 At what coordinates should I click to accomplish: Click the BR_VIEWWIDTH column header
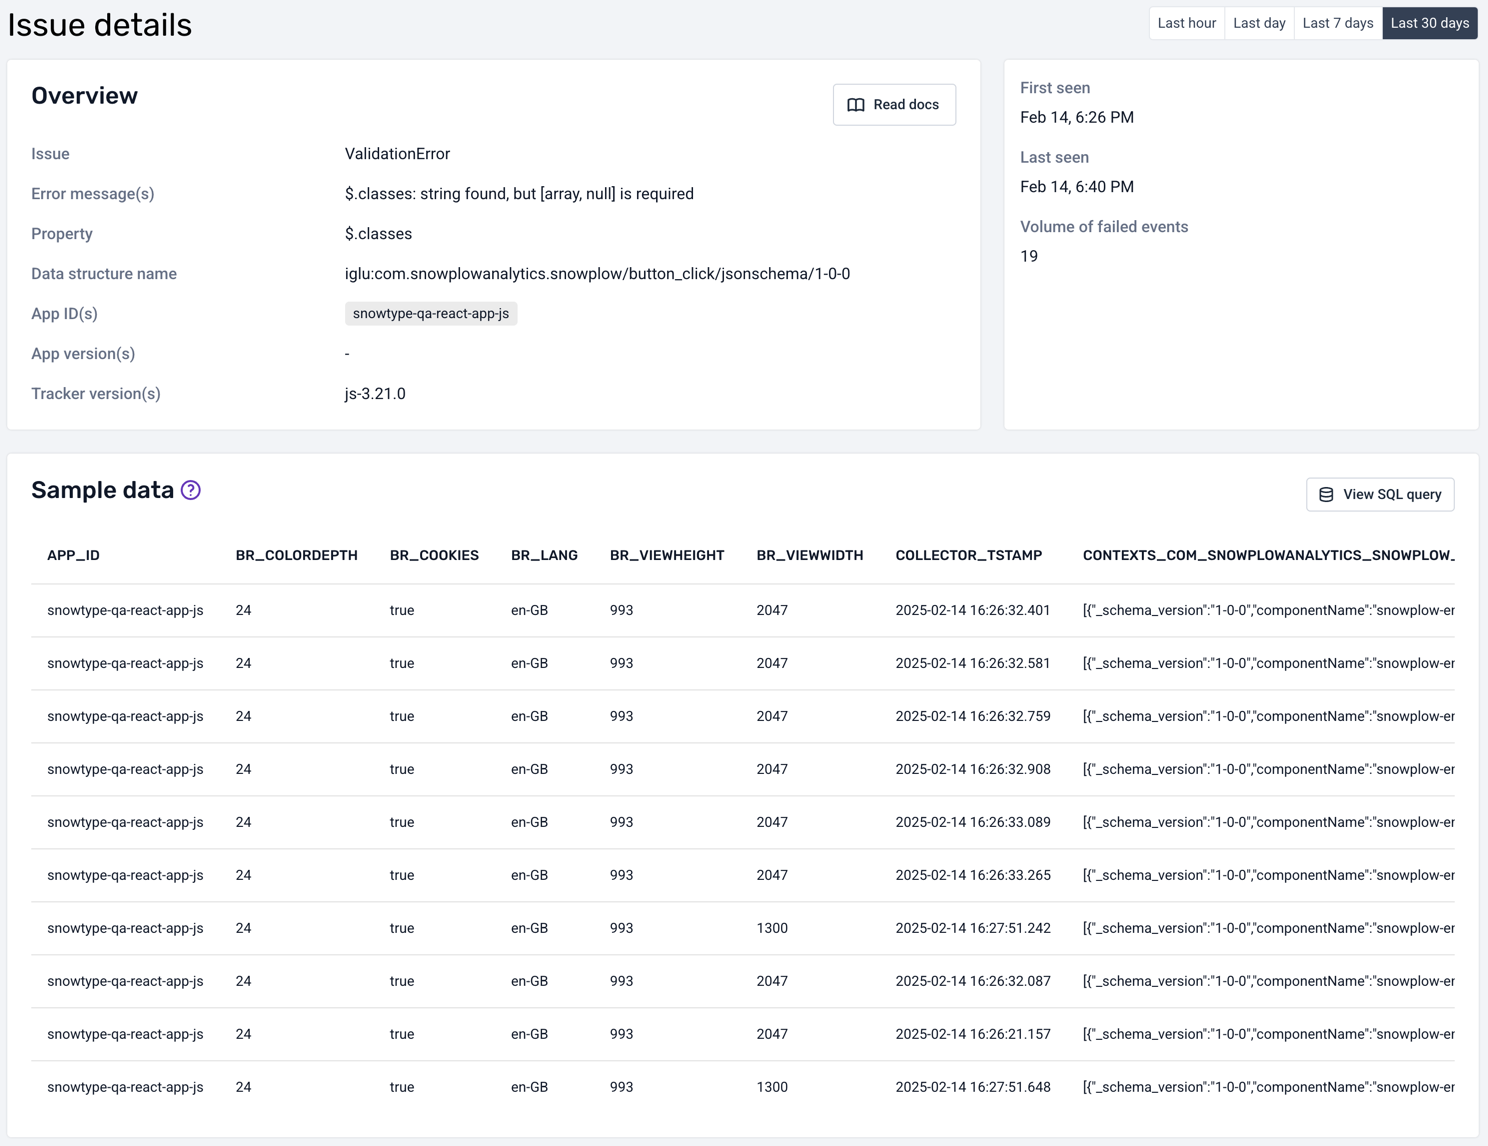tap(809, 555)
